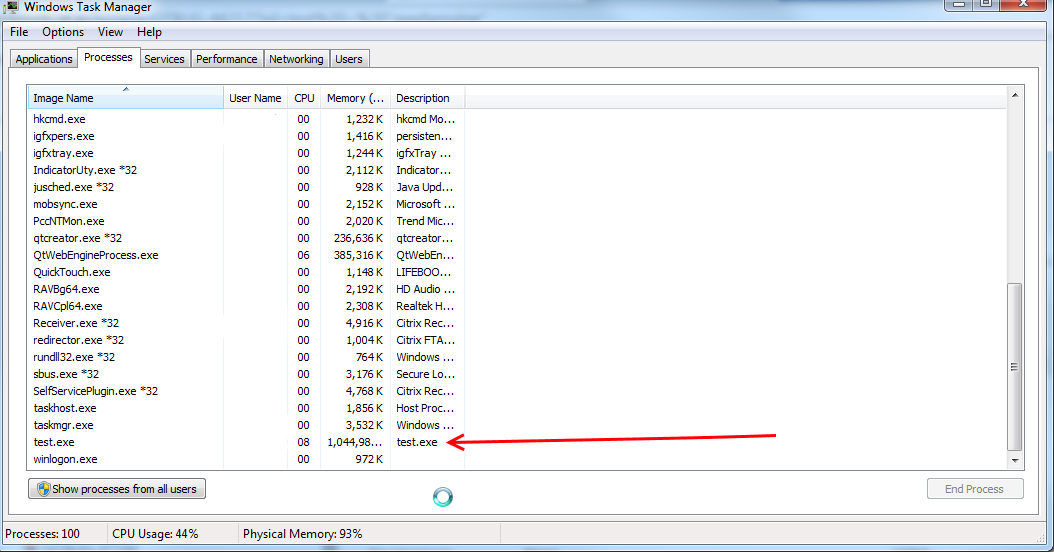Viewport: 1054px width, 552px height.
Task: Select the Receiver.exe *32 process
Action: (x=76, y=323)
